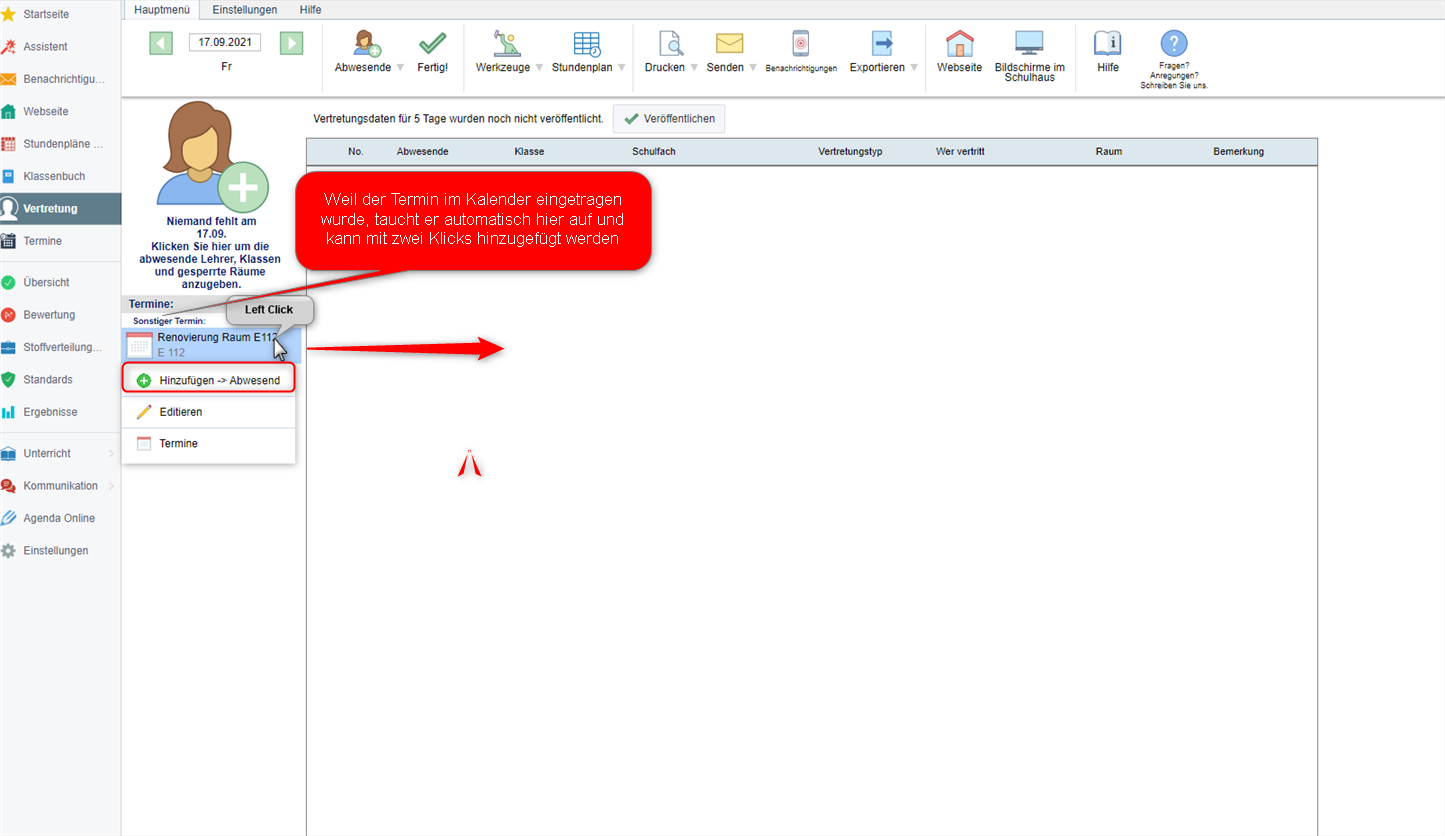Switch to the Einstellungen tab at the top
The image size is (1445, 836).
point(244,9)
